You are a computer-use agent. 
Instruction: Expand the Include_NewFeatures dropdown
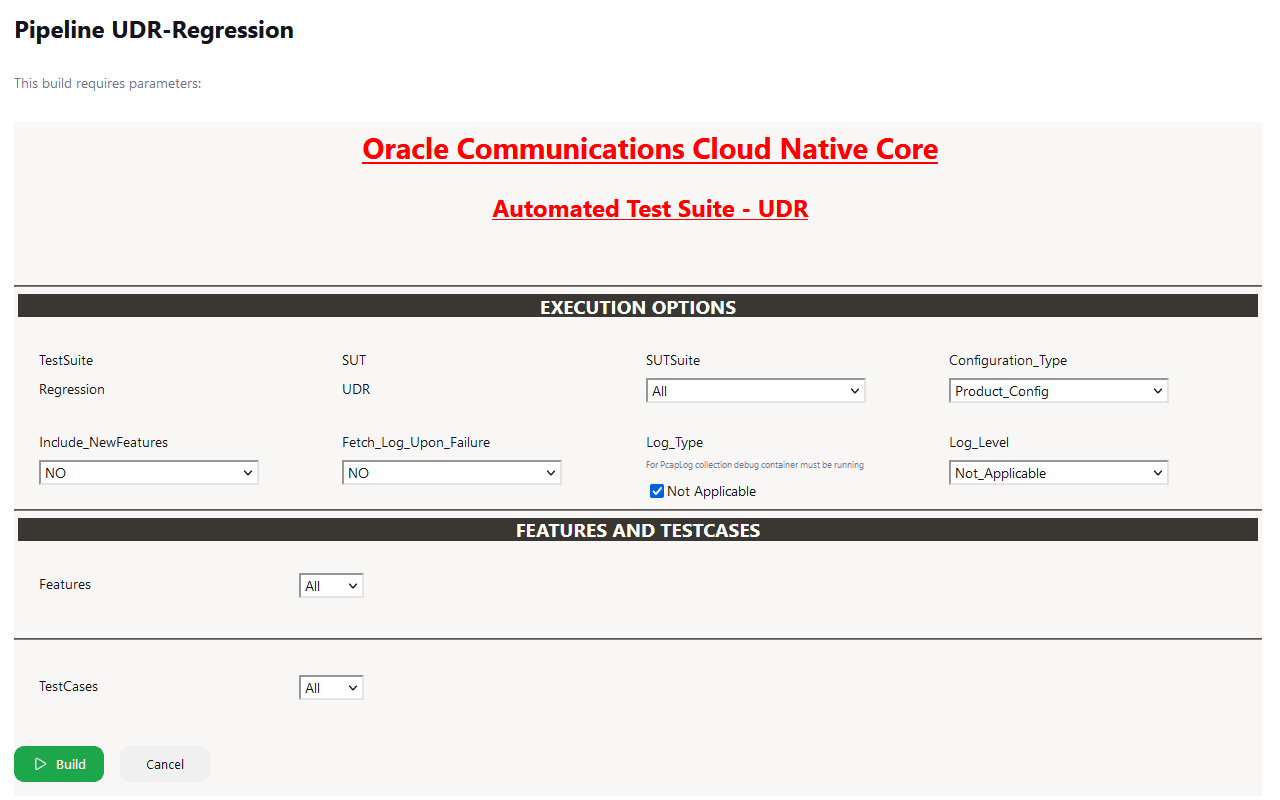(x=149, y=473)
